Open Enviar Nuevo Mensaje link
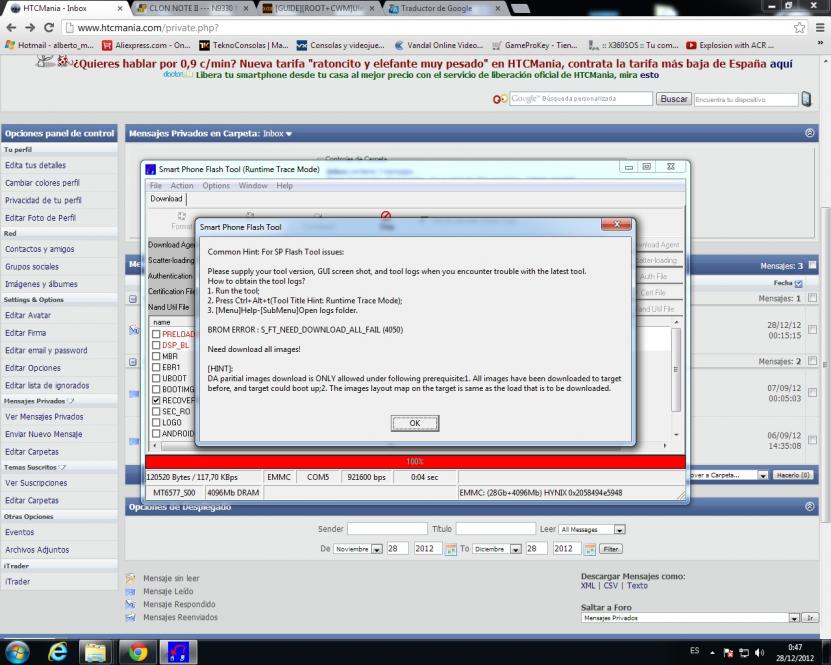The image size is (831, 665). pos(43,434)
